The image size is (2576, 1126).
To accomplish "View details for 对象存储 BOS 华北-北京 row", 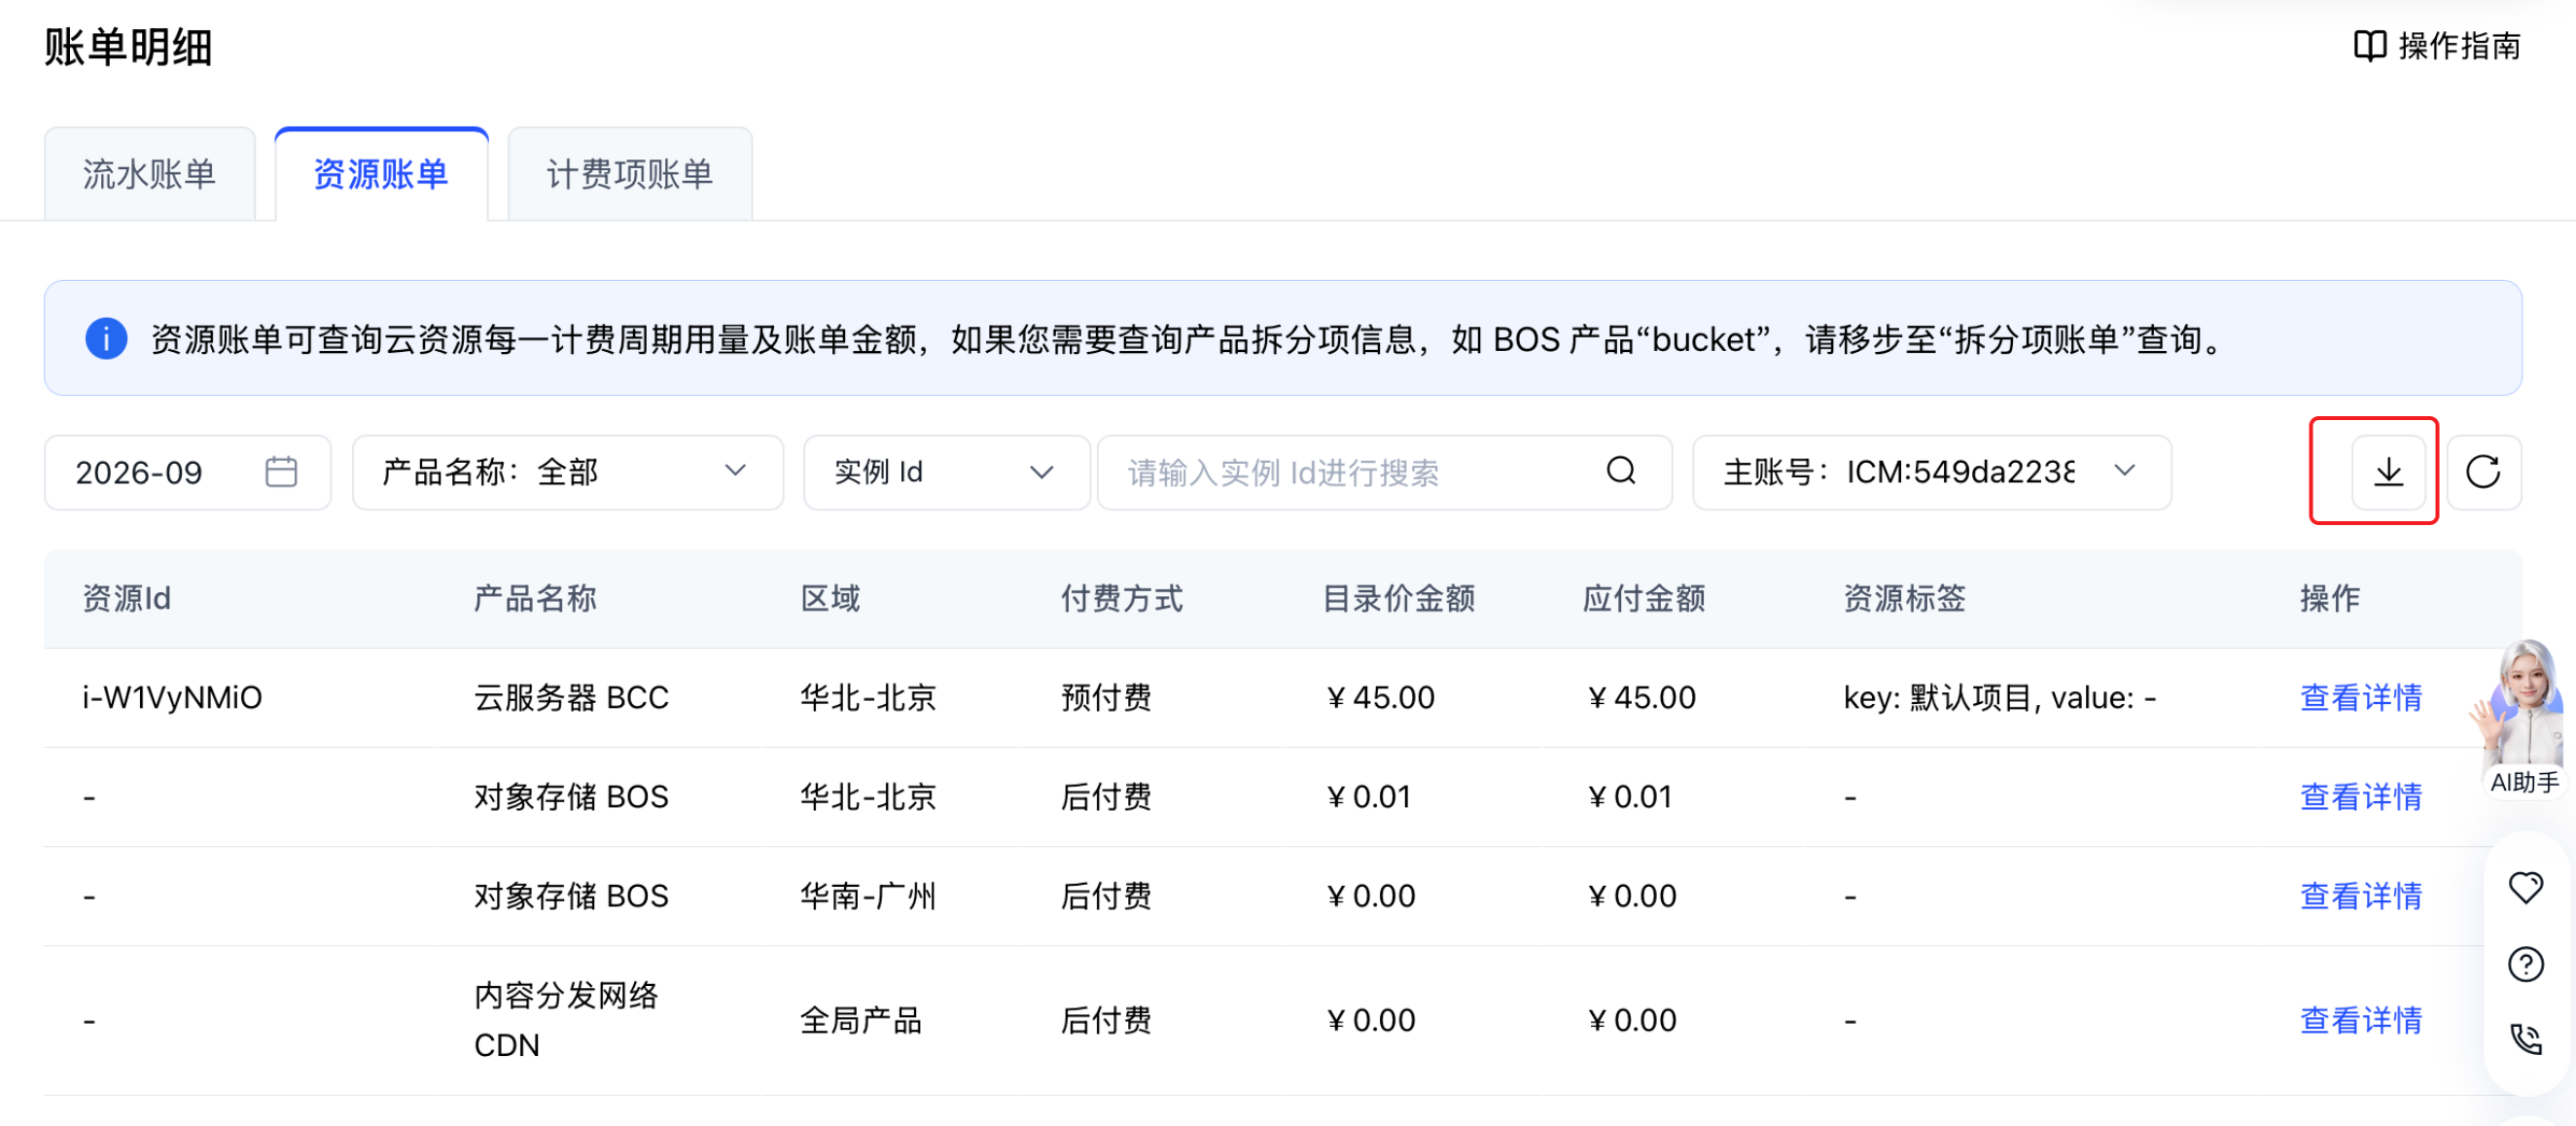I will point(2360,796).
